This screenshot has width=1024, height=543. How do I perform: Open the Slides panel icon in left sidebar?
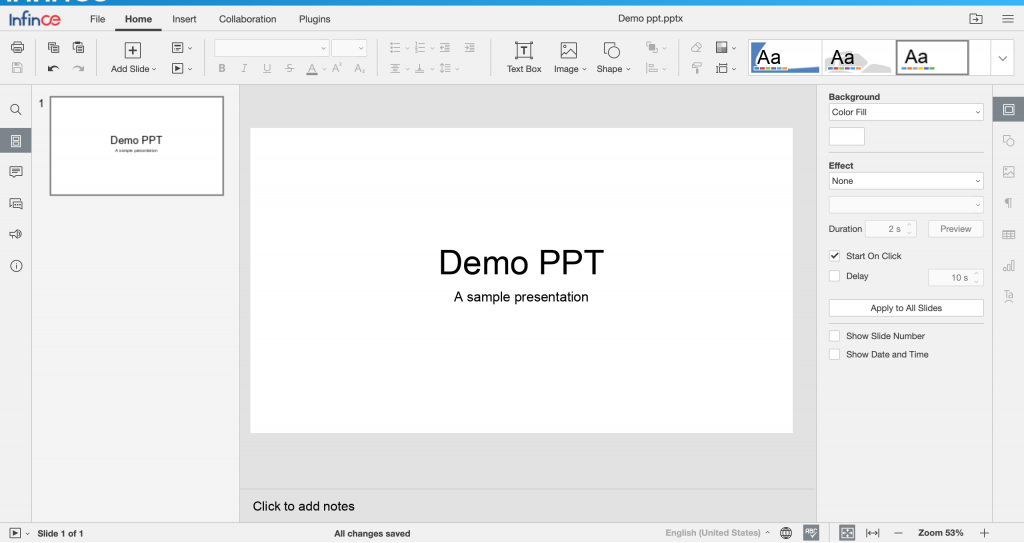pos(16,140)
